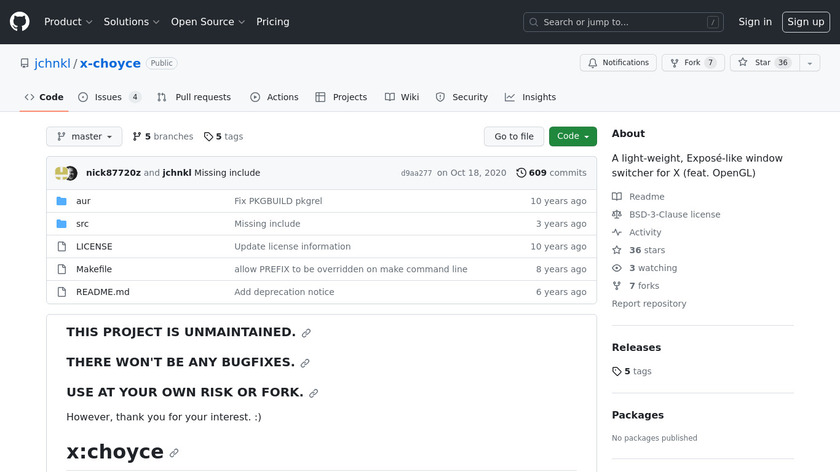The width and height of the screenshot is (840, 472).
Task: Open the green Code dropdown
Action: coord(573,136)
